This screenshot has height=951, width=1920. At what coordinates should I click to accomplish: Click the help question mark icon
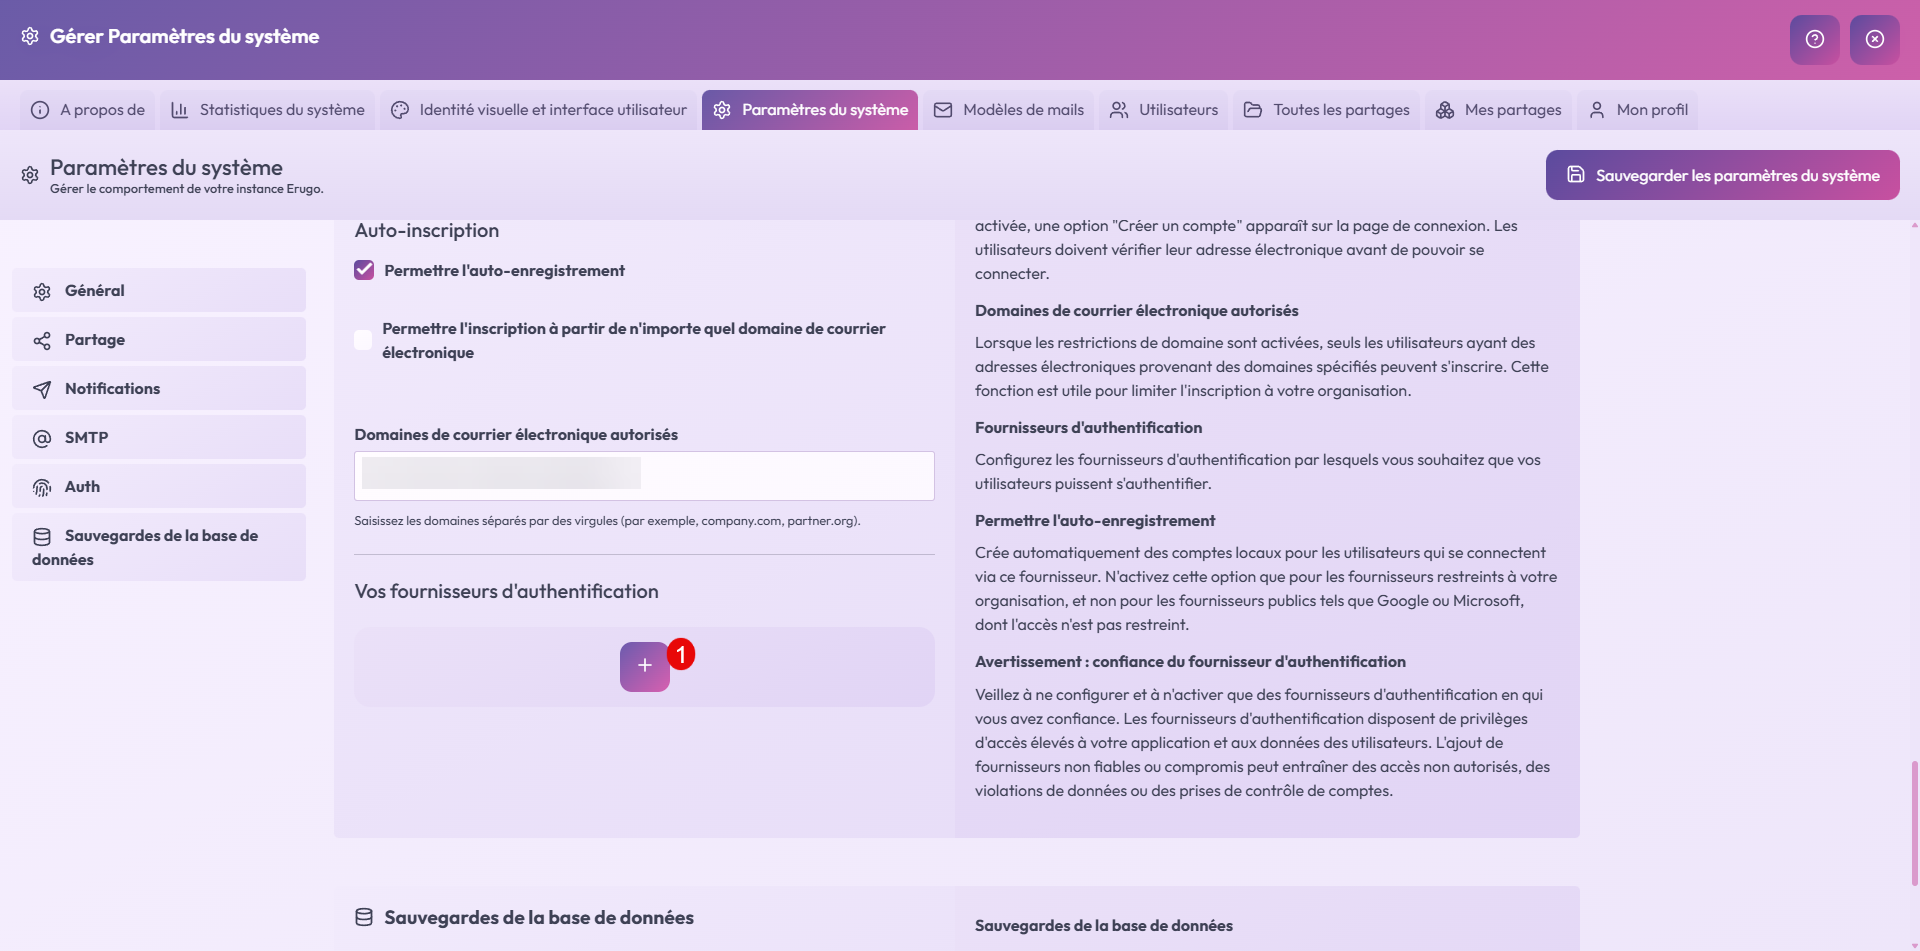(x=1814, y=39)
